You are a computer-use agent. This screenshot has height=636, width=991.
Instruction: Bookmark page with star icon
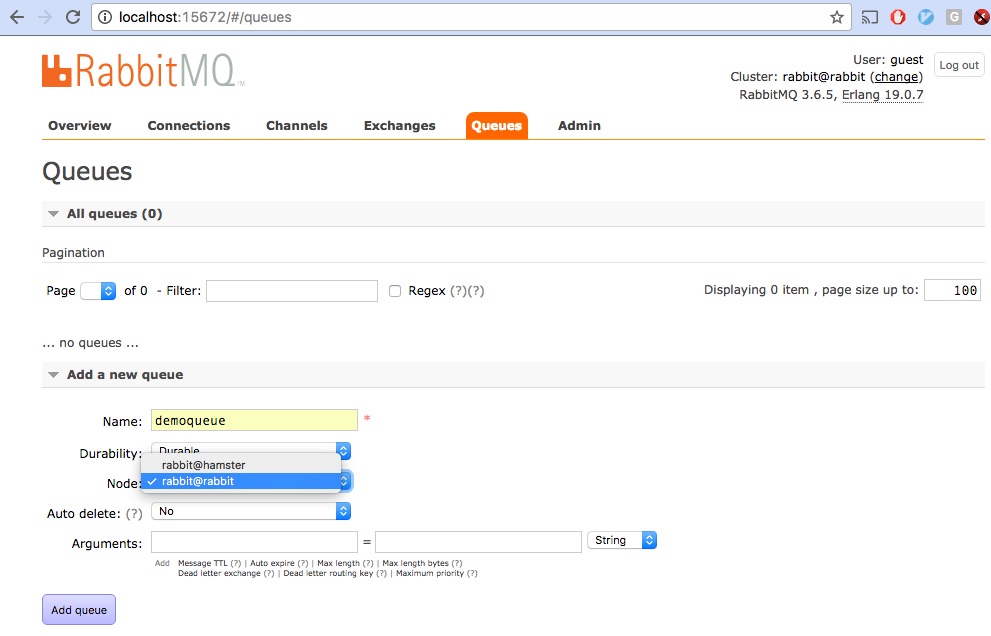pos(837,17)
